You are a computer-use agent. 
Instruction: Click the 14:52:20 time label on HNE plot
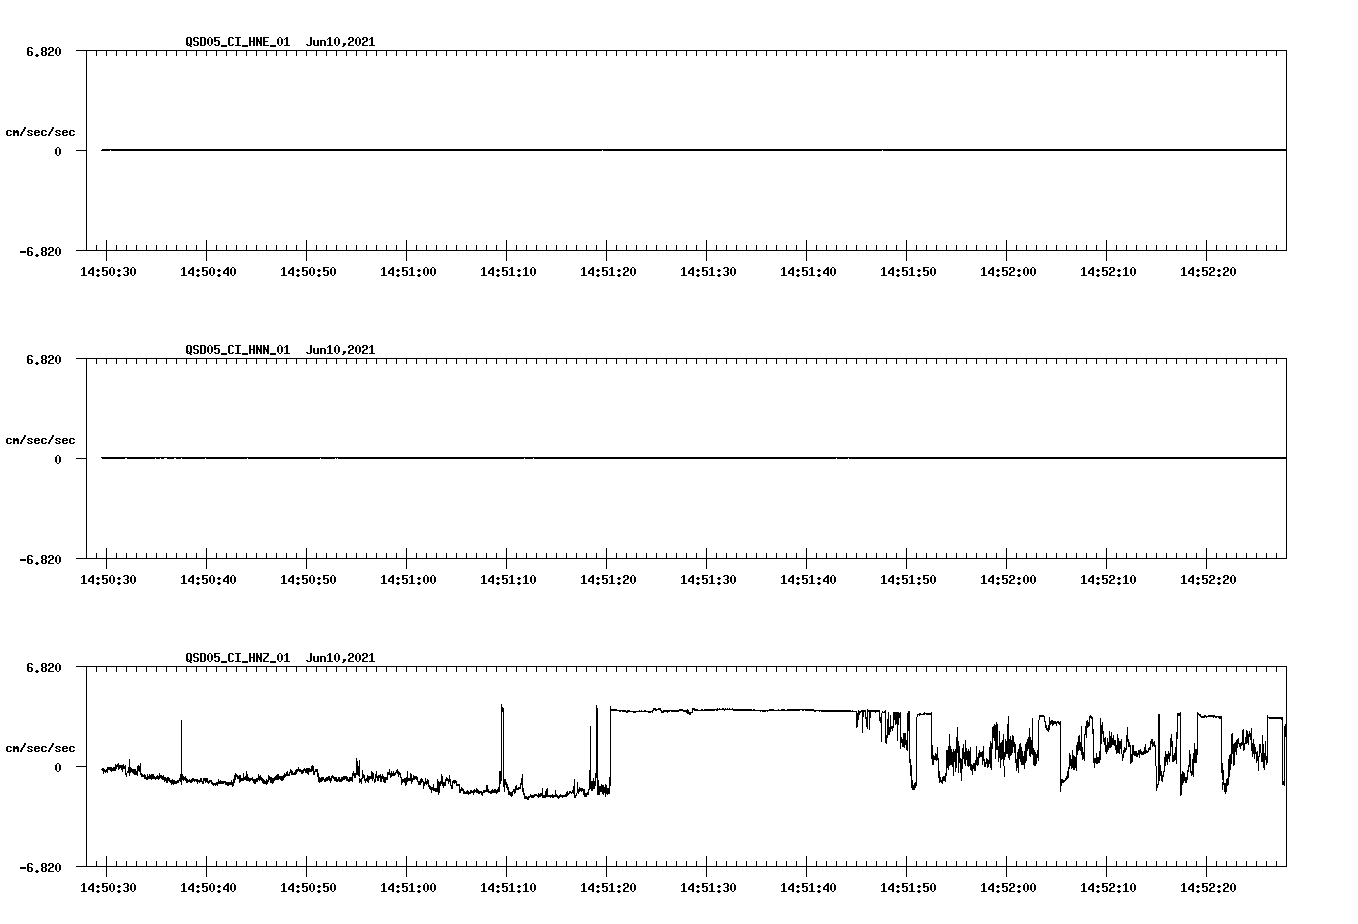[1208, 272]
